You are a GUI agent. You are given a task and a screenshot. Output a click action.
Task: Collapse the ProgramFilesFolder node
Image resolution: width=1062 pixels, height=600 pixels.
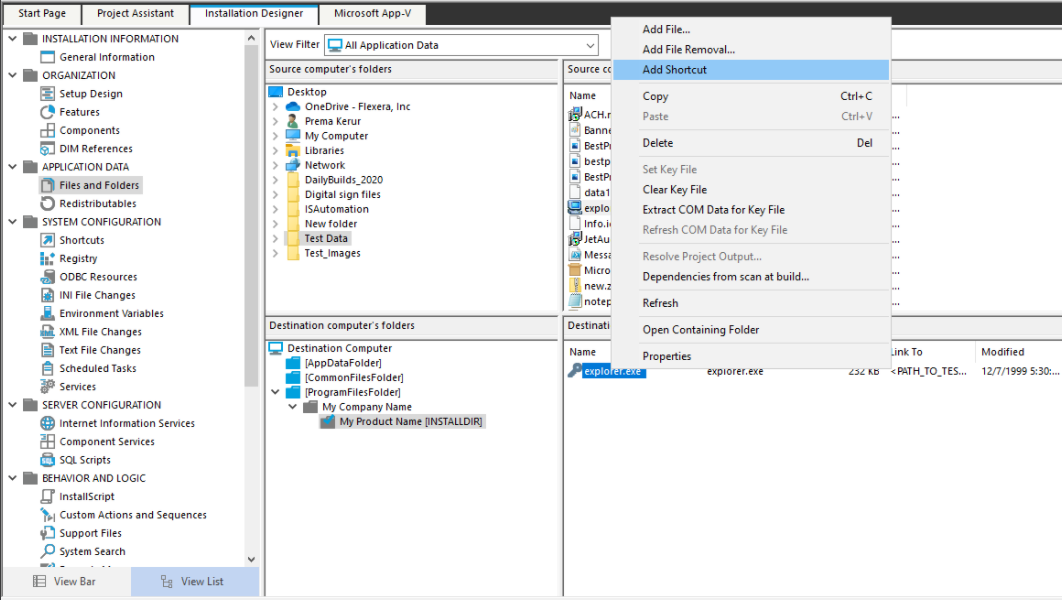[x=275, y=393]
